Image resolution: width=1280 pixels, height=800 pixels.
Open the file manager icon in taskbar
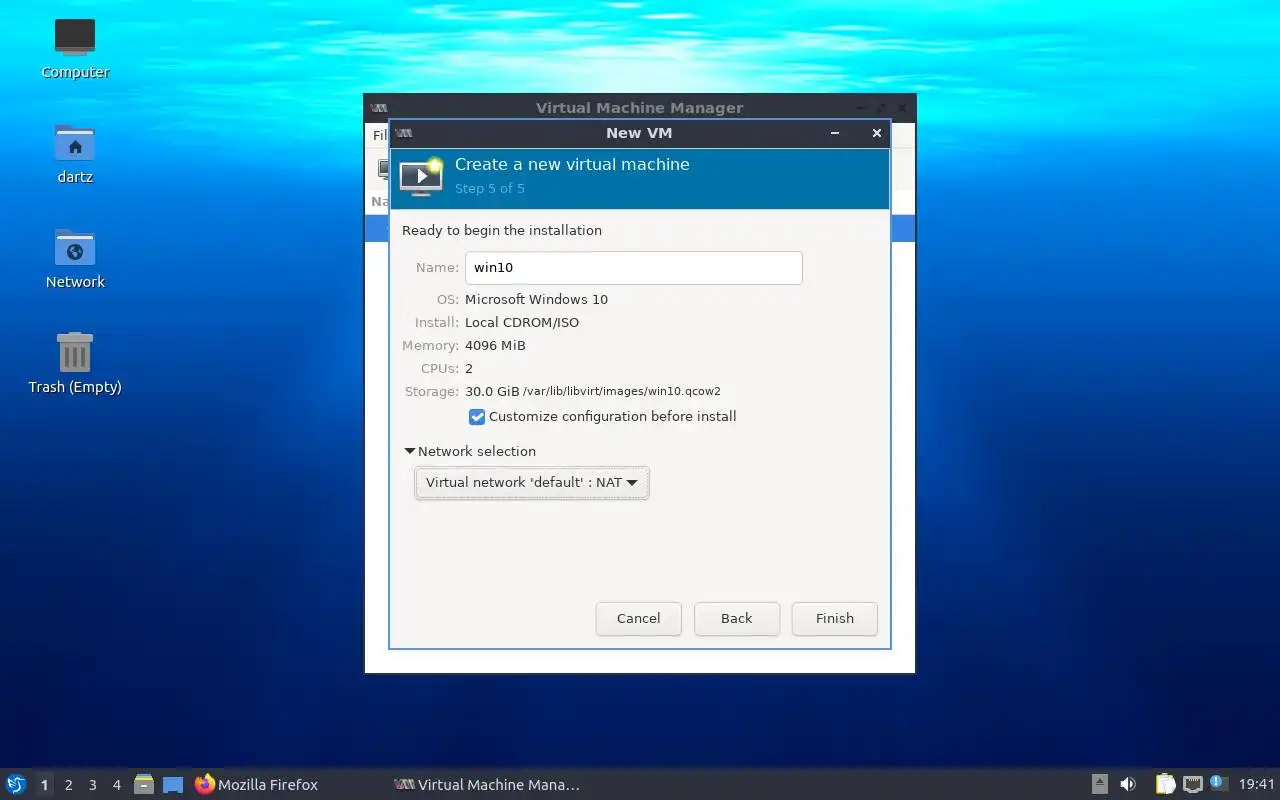pyautogui.click(x=144, y=784)
